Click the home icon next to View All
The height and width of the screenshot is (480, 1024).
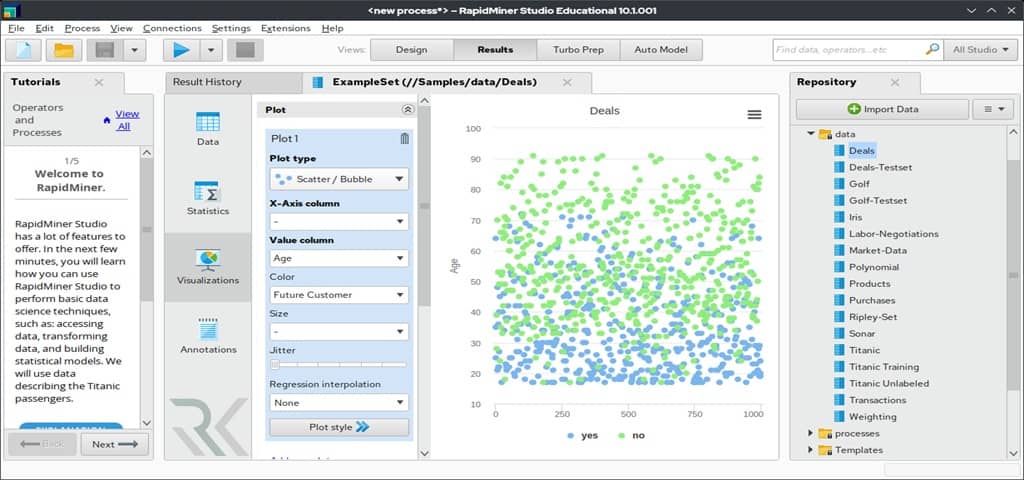107,120
